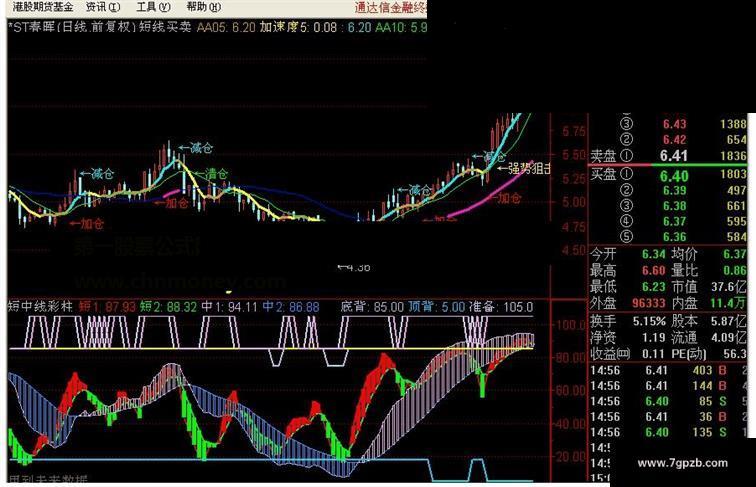Click the 通达信金融终端 title text
The image size is (756, 487).
point(391,7)
